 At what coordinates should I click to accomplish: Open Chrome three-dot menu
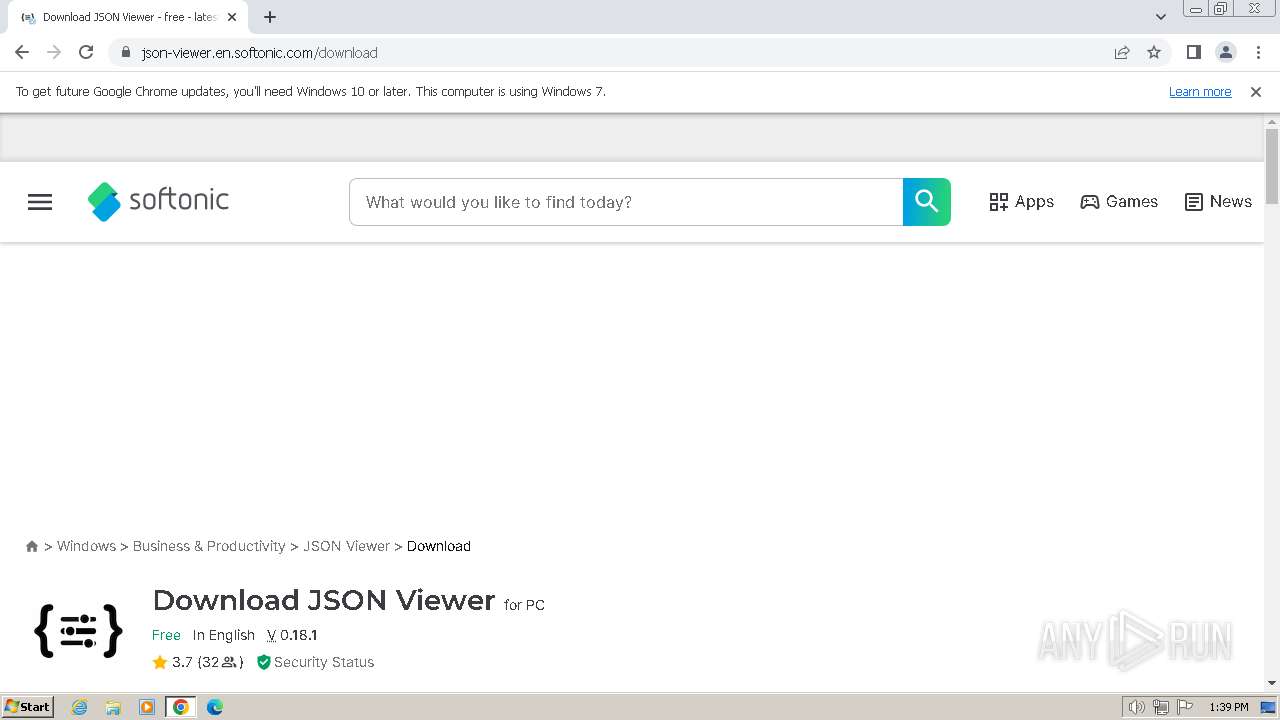[1258, 53]
